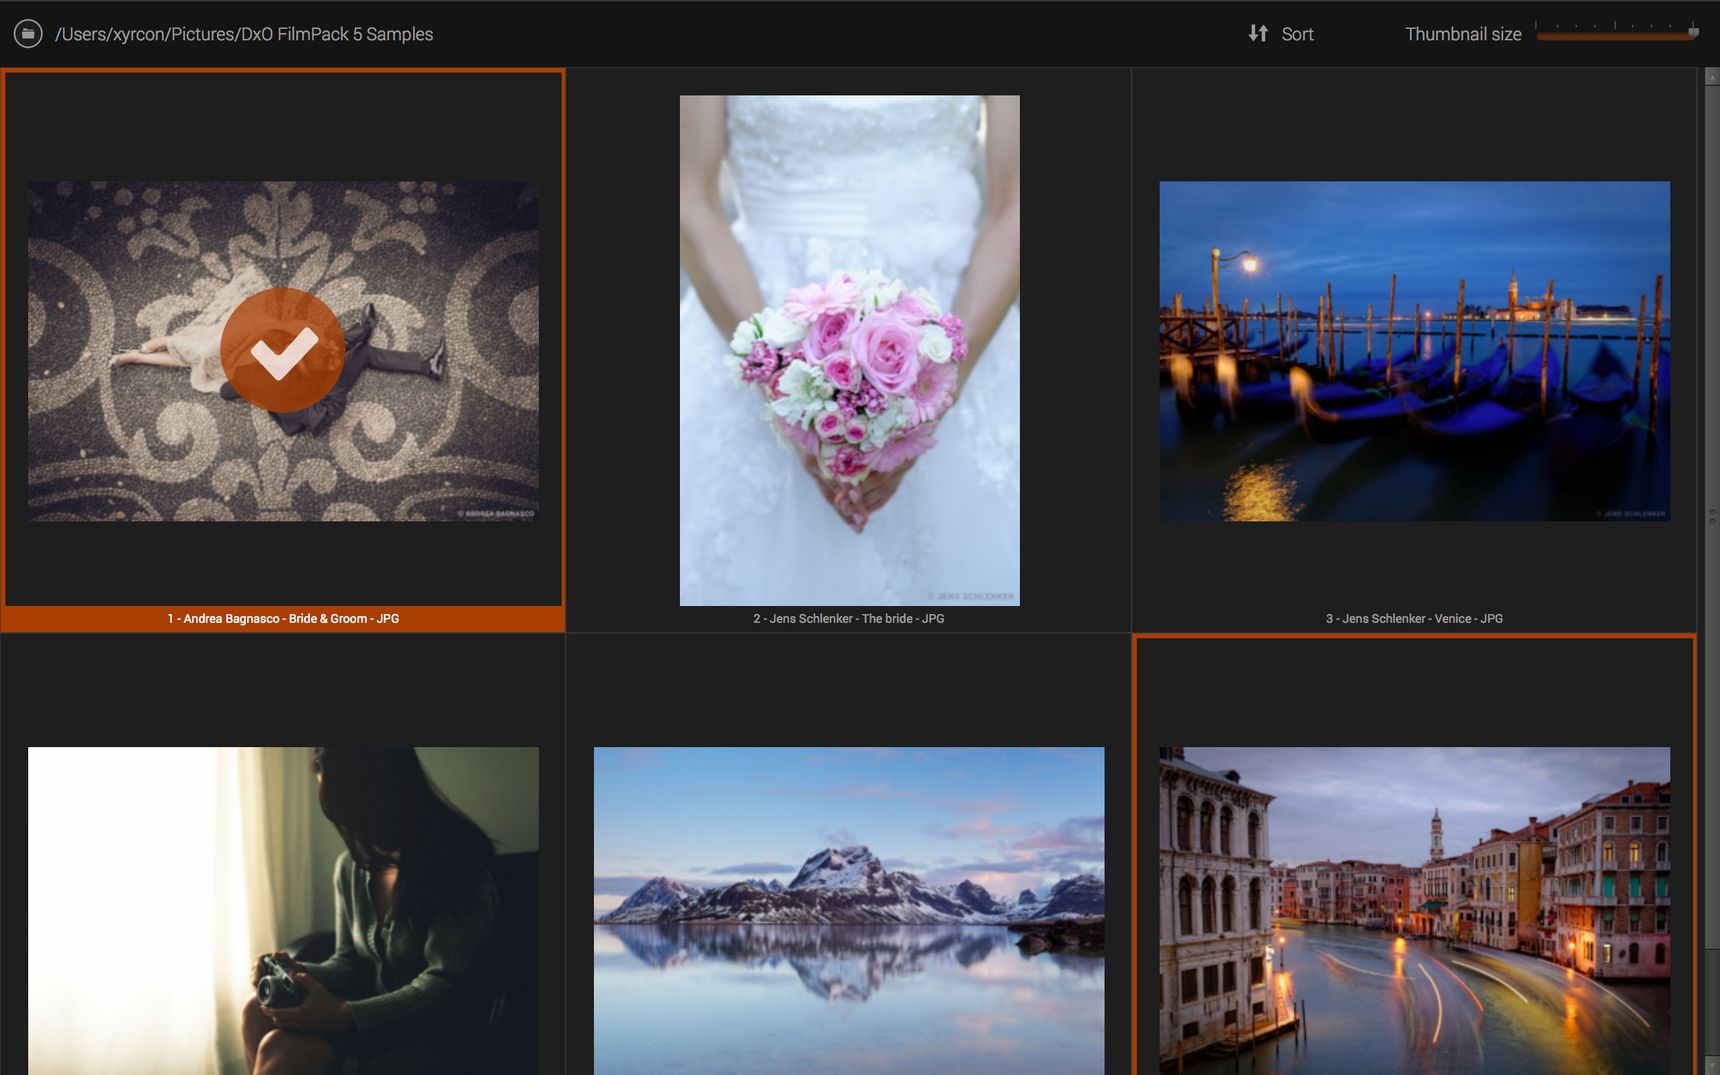The image size is (1720, 1075).
Task: Click the folder path /Users/xyrcon/Pictures/DxO FilmPack 5 Samples
Action: [x=244, y=34]
